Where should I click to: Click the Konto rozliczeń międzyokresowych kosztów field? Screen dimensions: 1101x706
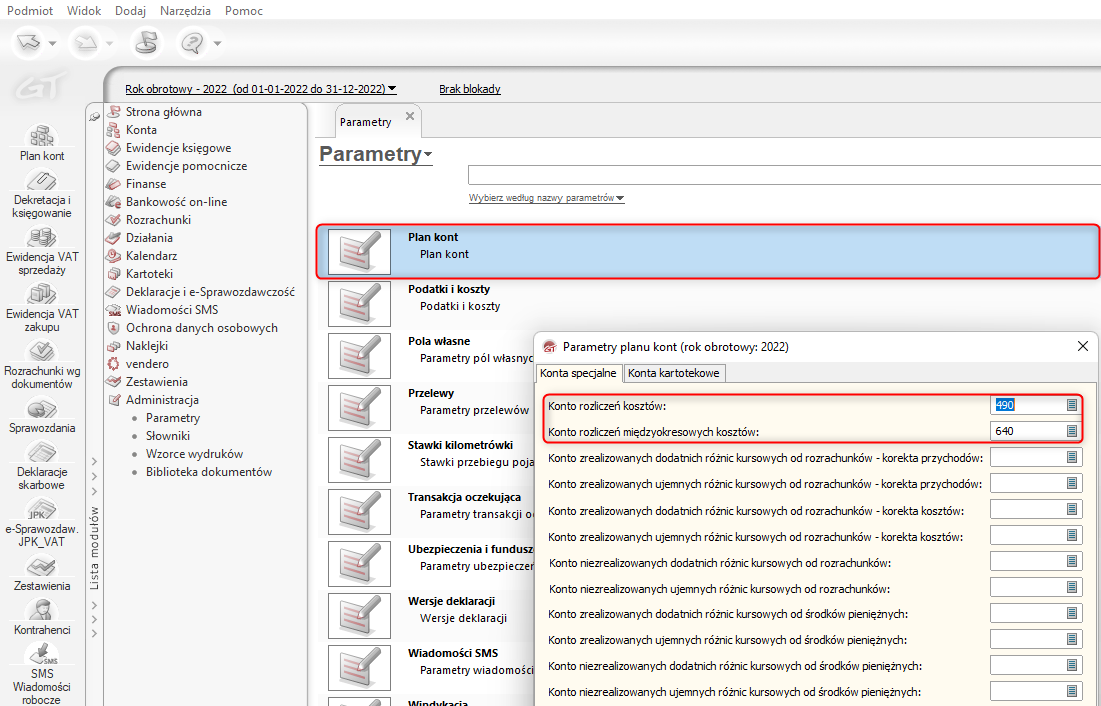1026,431
